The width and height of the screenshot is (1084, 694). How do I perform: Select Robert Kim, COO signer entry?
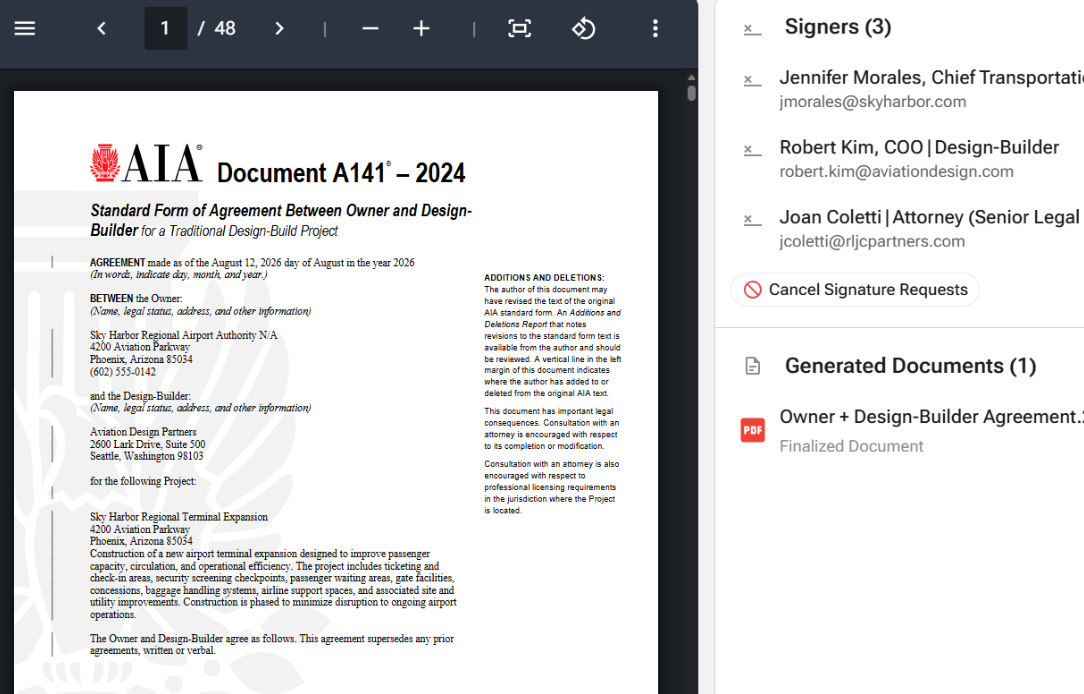click(x=919, y=147)
